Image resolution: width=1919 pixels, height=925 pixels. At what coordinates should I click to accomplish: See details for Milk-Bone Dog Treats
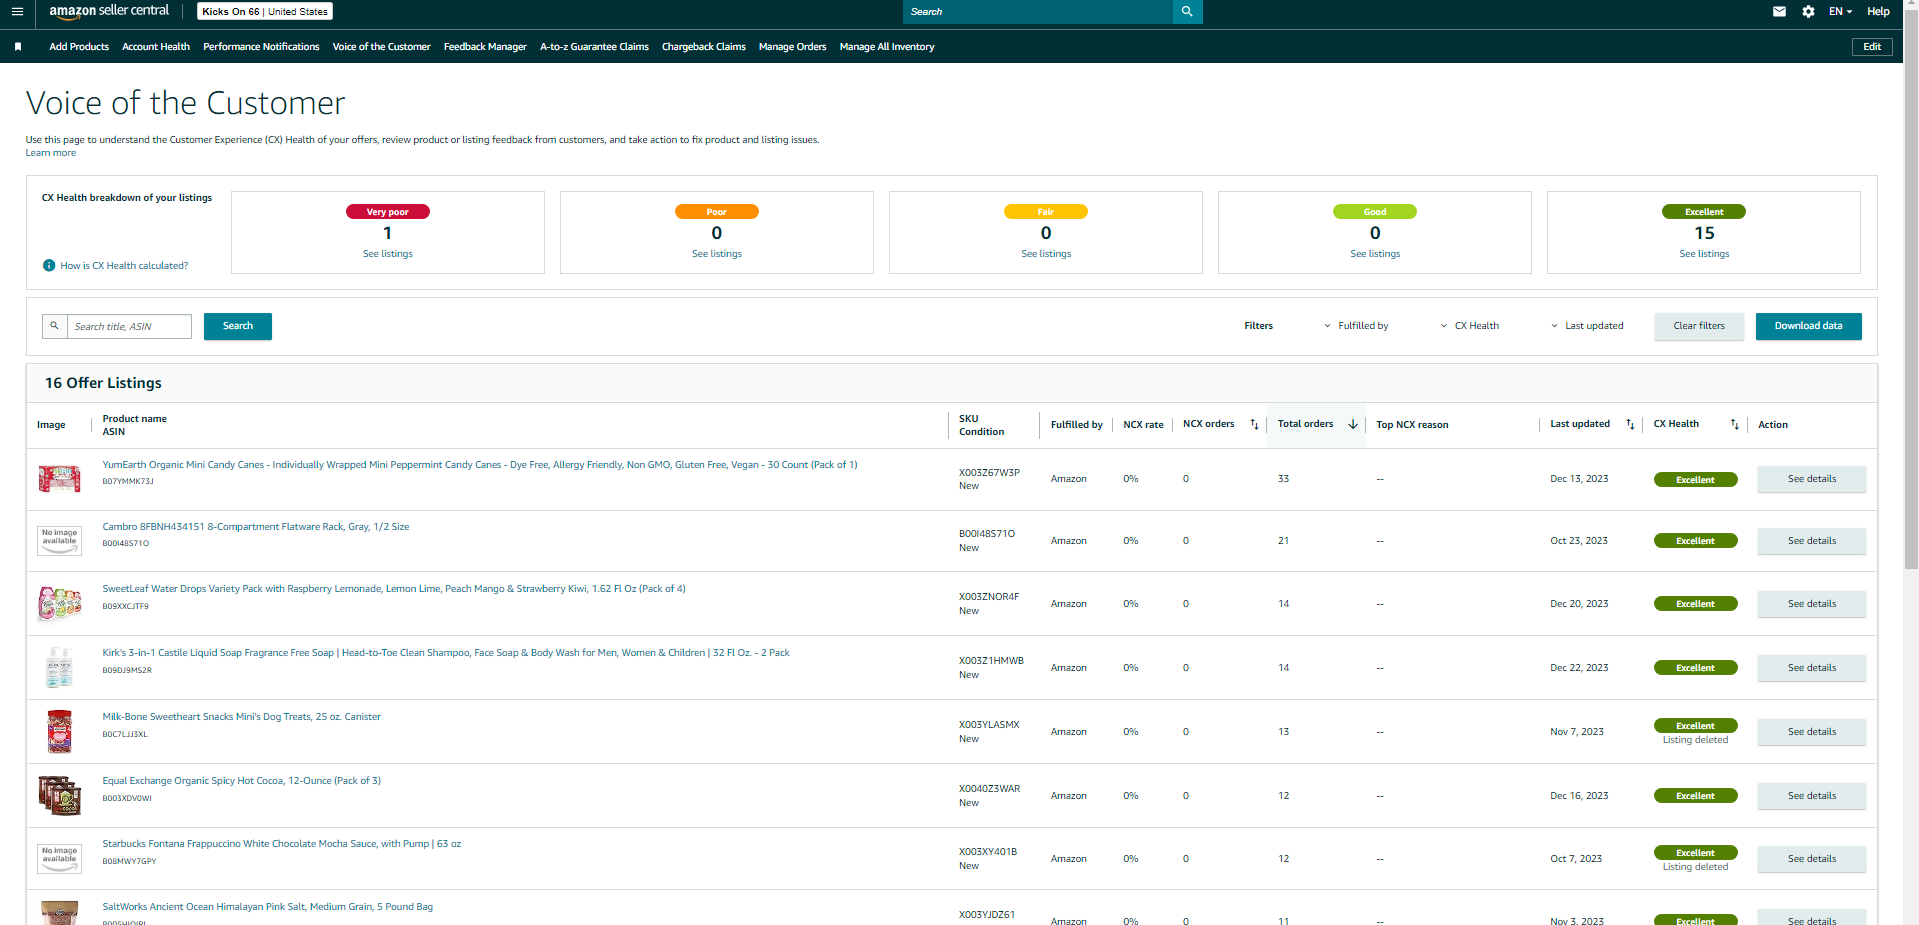(x=1811, y=732)
